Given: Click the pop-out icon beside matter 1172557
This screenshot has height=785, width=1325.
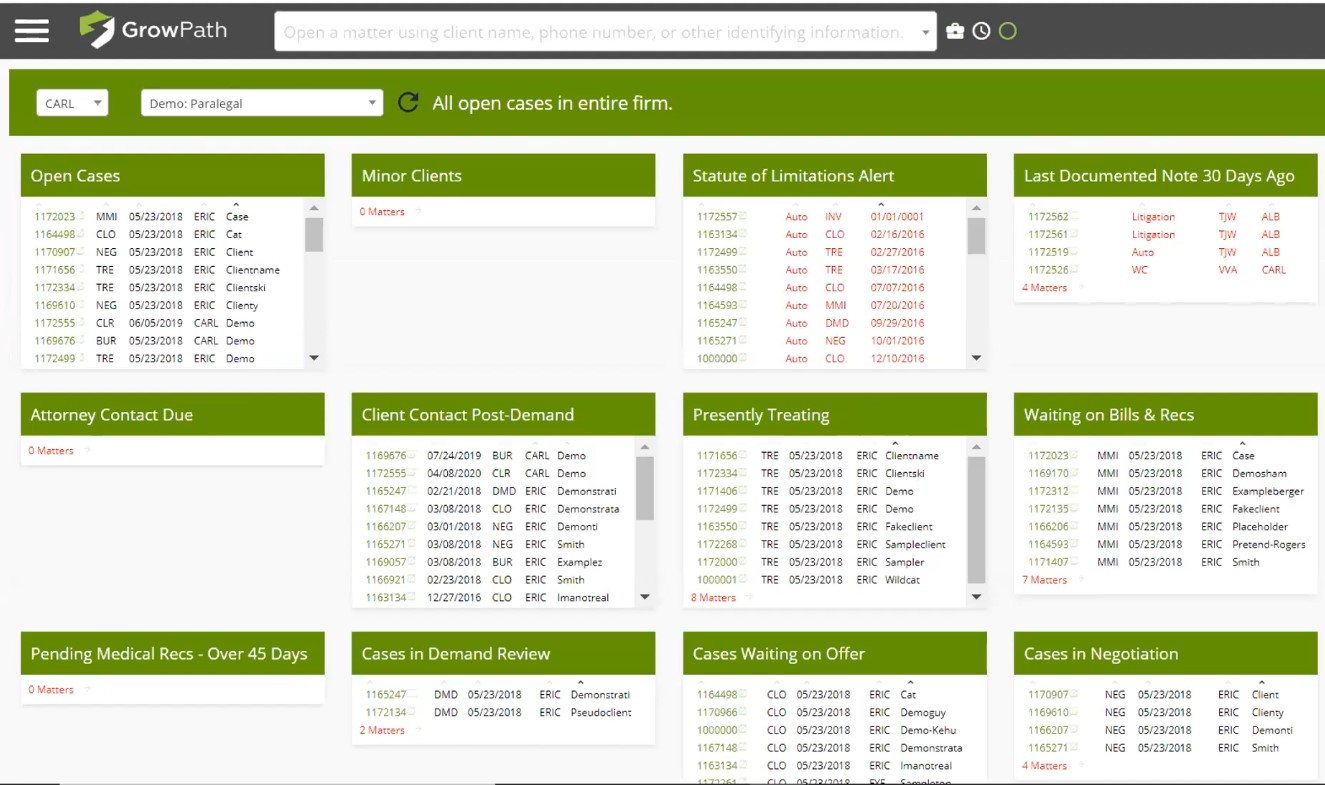Looking at the screenshot, I should [x=745, y=216].
